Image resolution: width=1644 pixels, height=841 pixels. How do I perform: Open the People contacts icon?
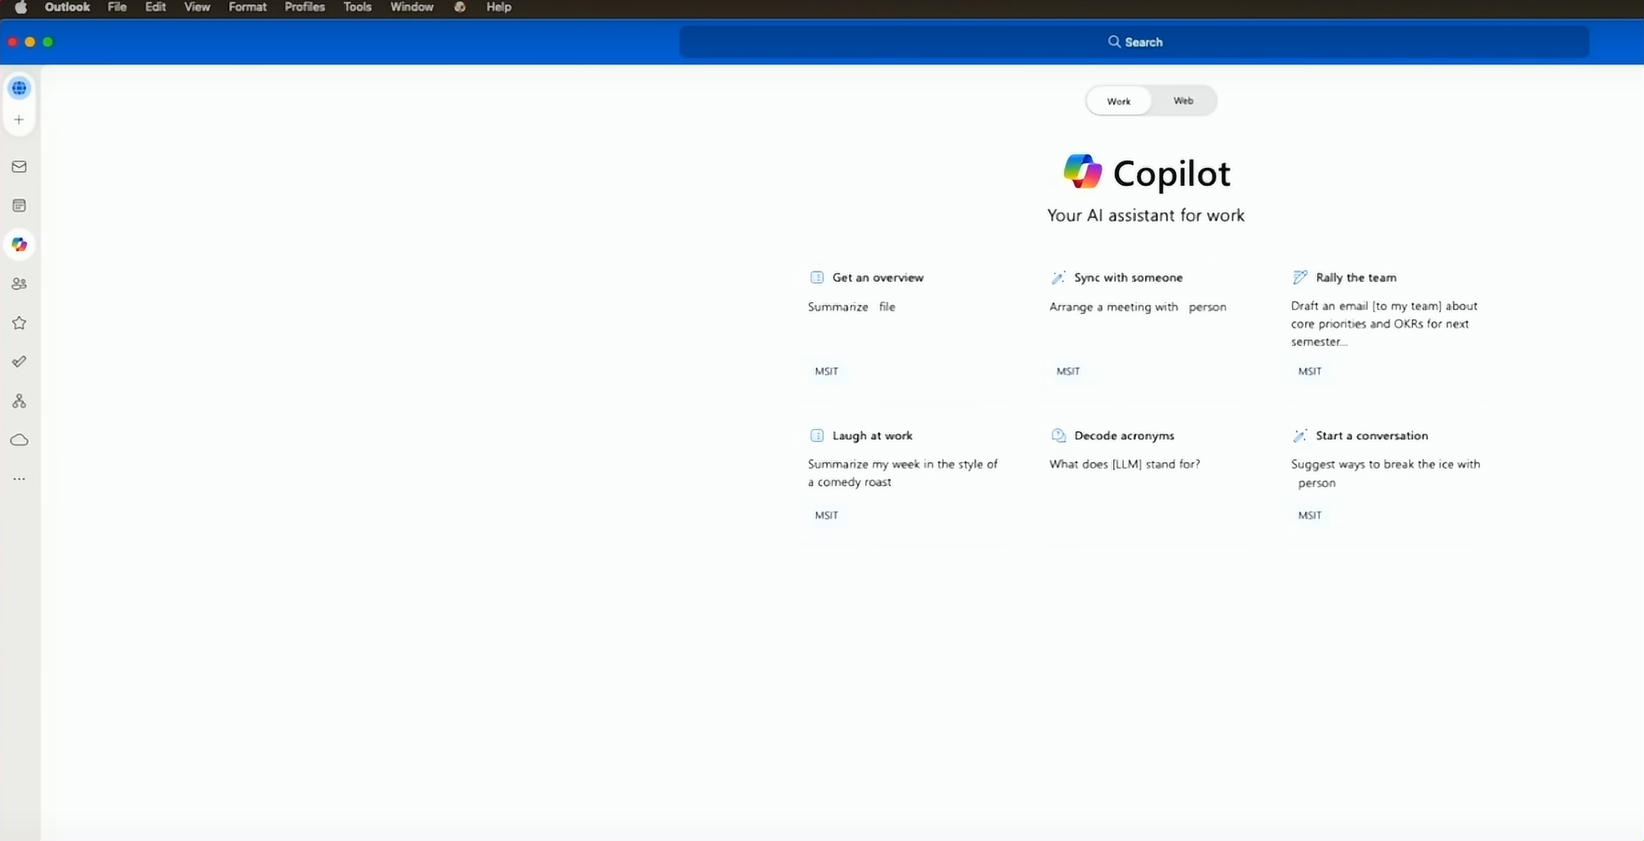point(19,284)
